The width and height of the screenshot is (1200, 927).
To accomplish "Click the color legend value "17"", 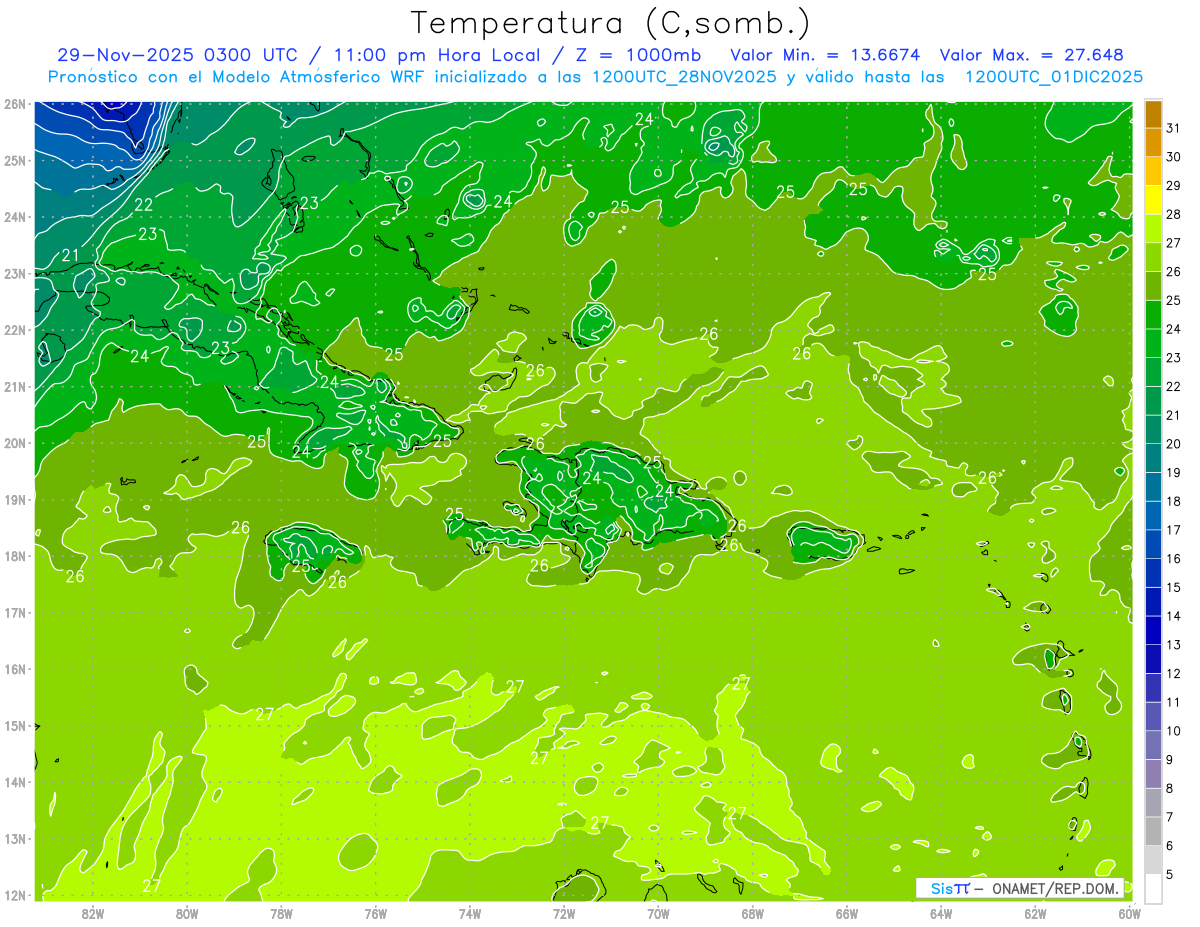I will tap(1173, 530).
